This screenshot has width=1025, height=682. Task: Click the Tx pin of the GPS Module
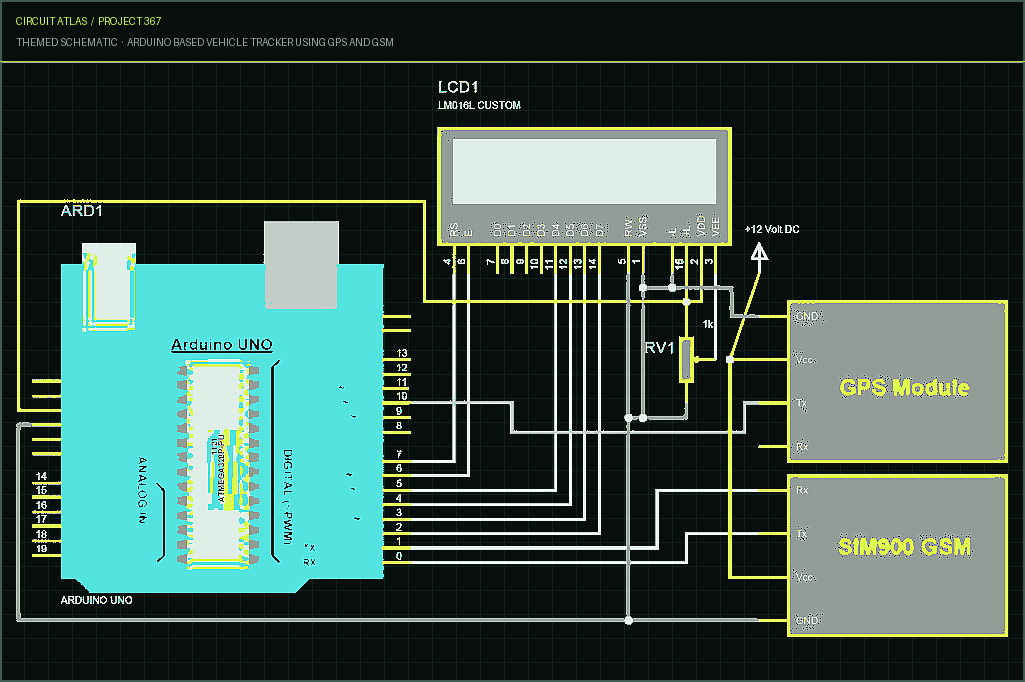click(801, 403)
